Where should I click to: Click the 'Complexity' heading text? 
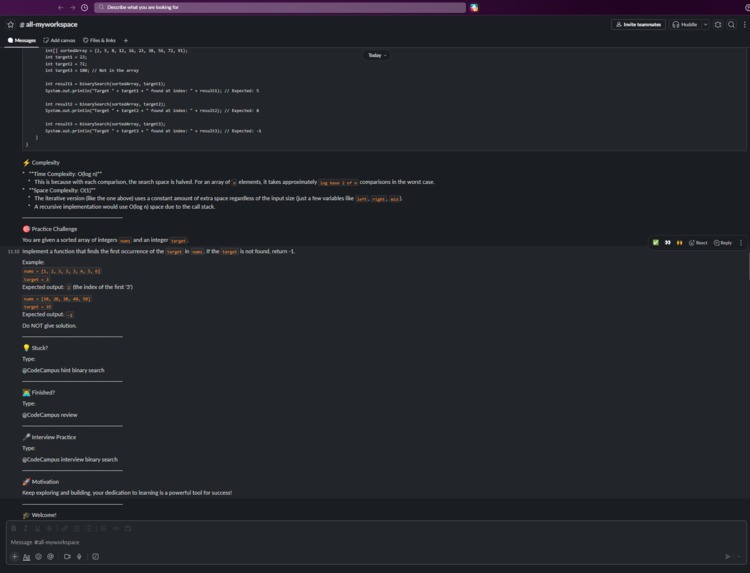coord(45,163)
